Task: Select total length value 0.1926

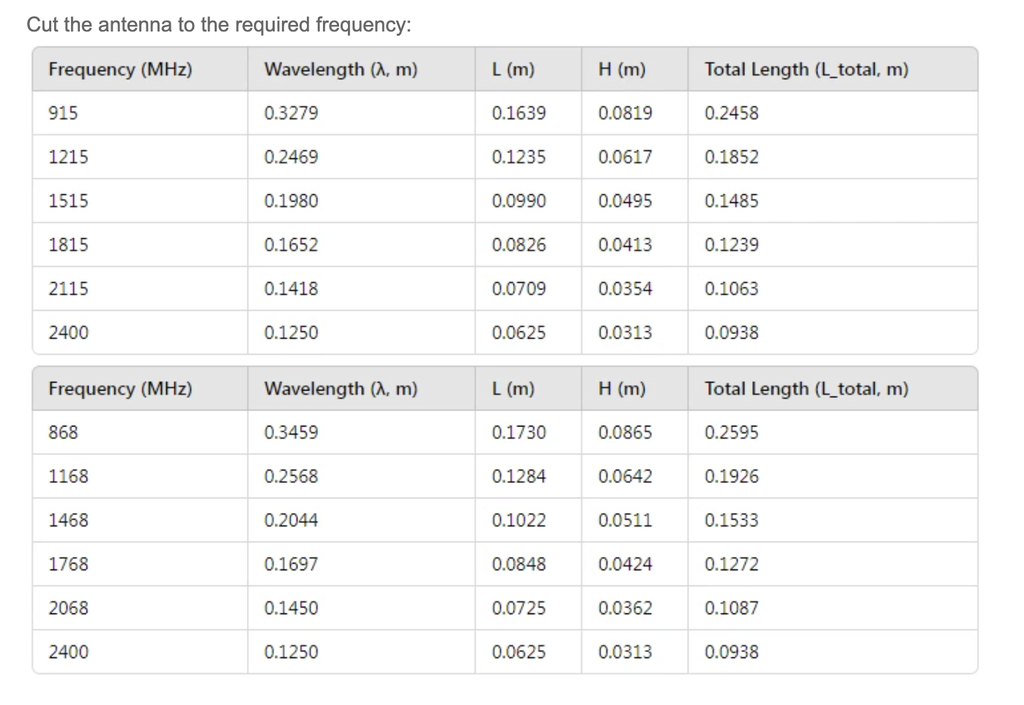Action: click(731, 477)
